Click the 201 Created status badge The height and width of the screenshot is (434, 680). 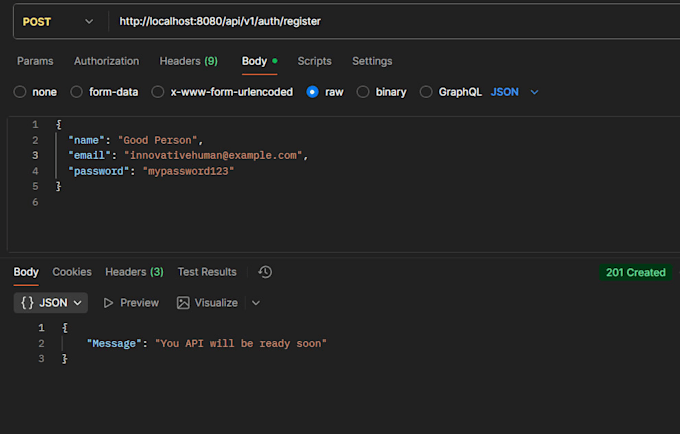(636, 272)
